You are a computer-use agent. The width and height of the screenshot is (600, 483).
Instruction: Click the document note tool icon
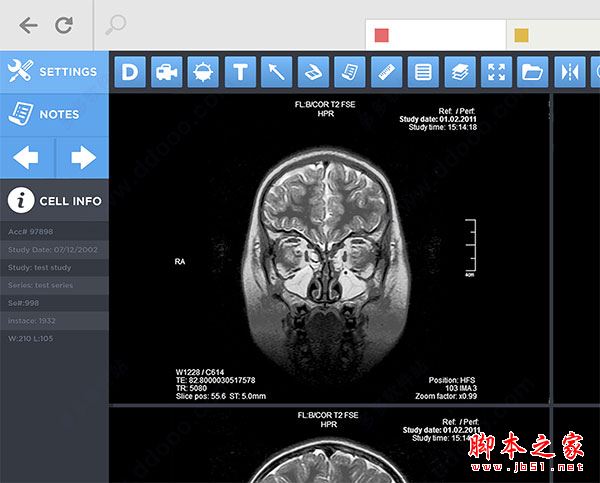(x=350, y=72)
